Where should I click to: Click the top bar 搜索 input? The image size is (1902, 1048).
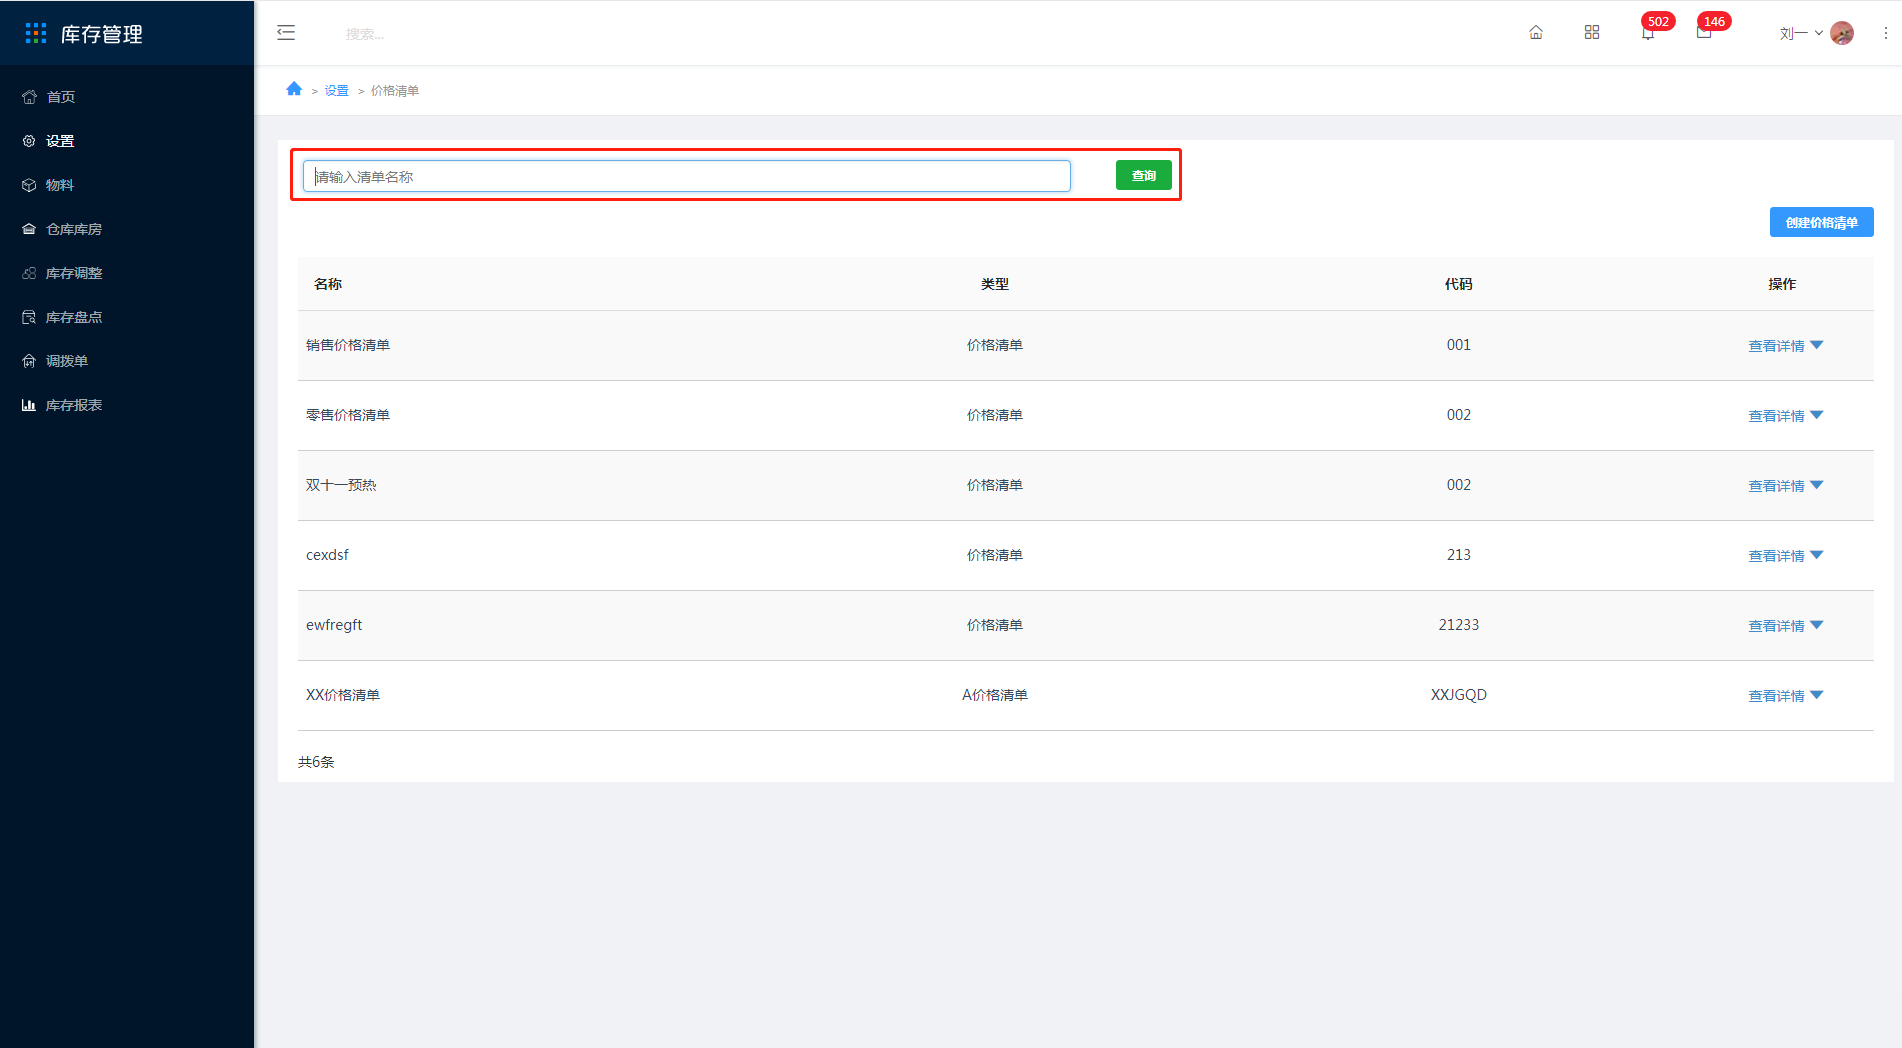pos(365,34)
